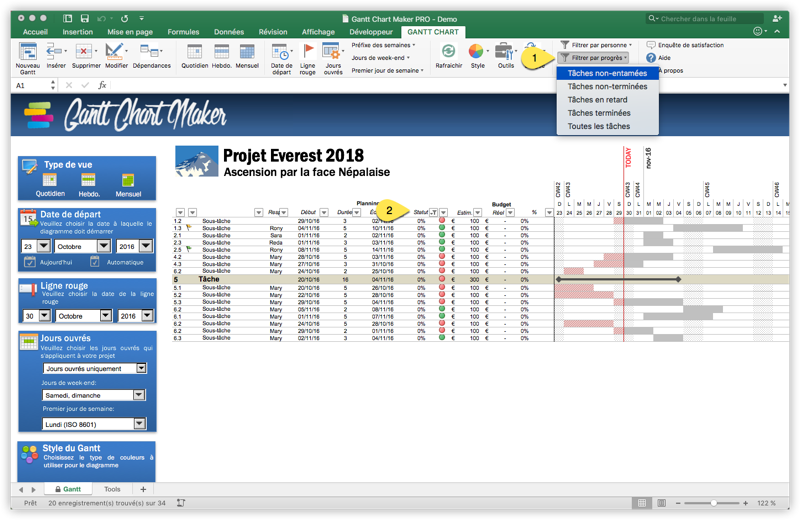Open the Formules ribbon tab
Screen dimensions: 800x520
pyautogui.click(x=183, y=32)
